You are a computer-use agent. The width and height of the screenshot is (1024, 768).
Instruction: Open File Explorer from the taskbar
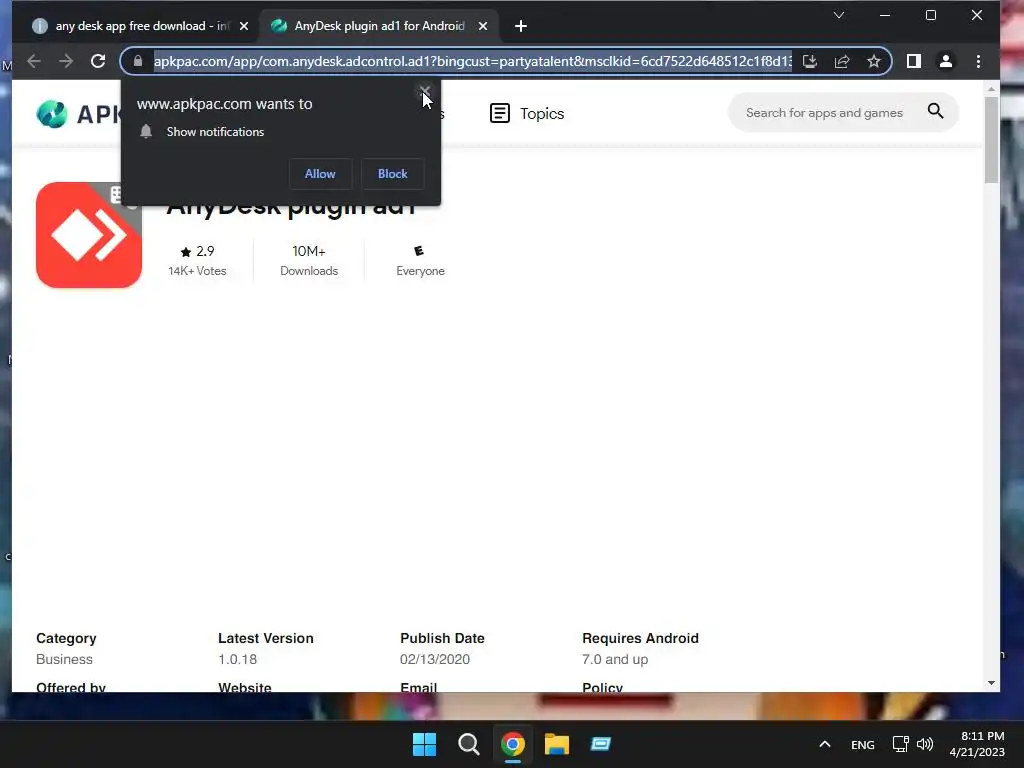coord(556,744)
